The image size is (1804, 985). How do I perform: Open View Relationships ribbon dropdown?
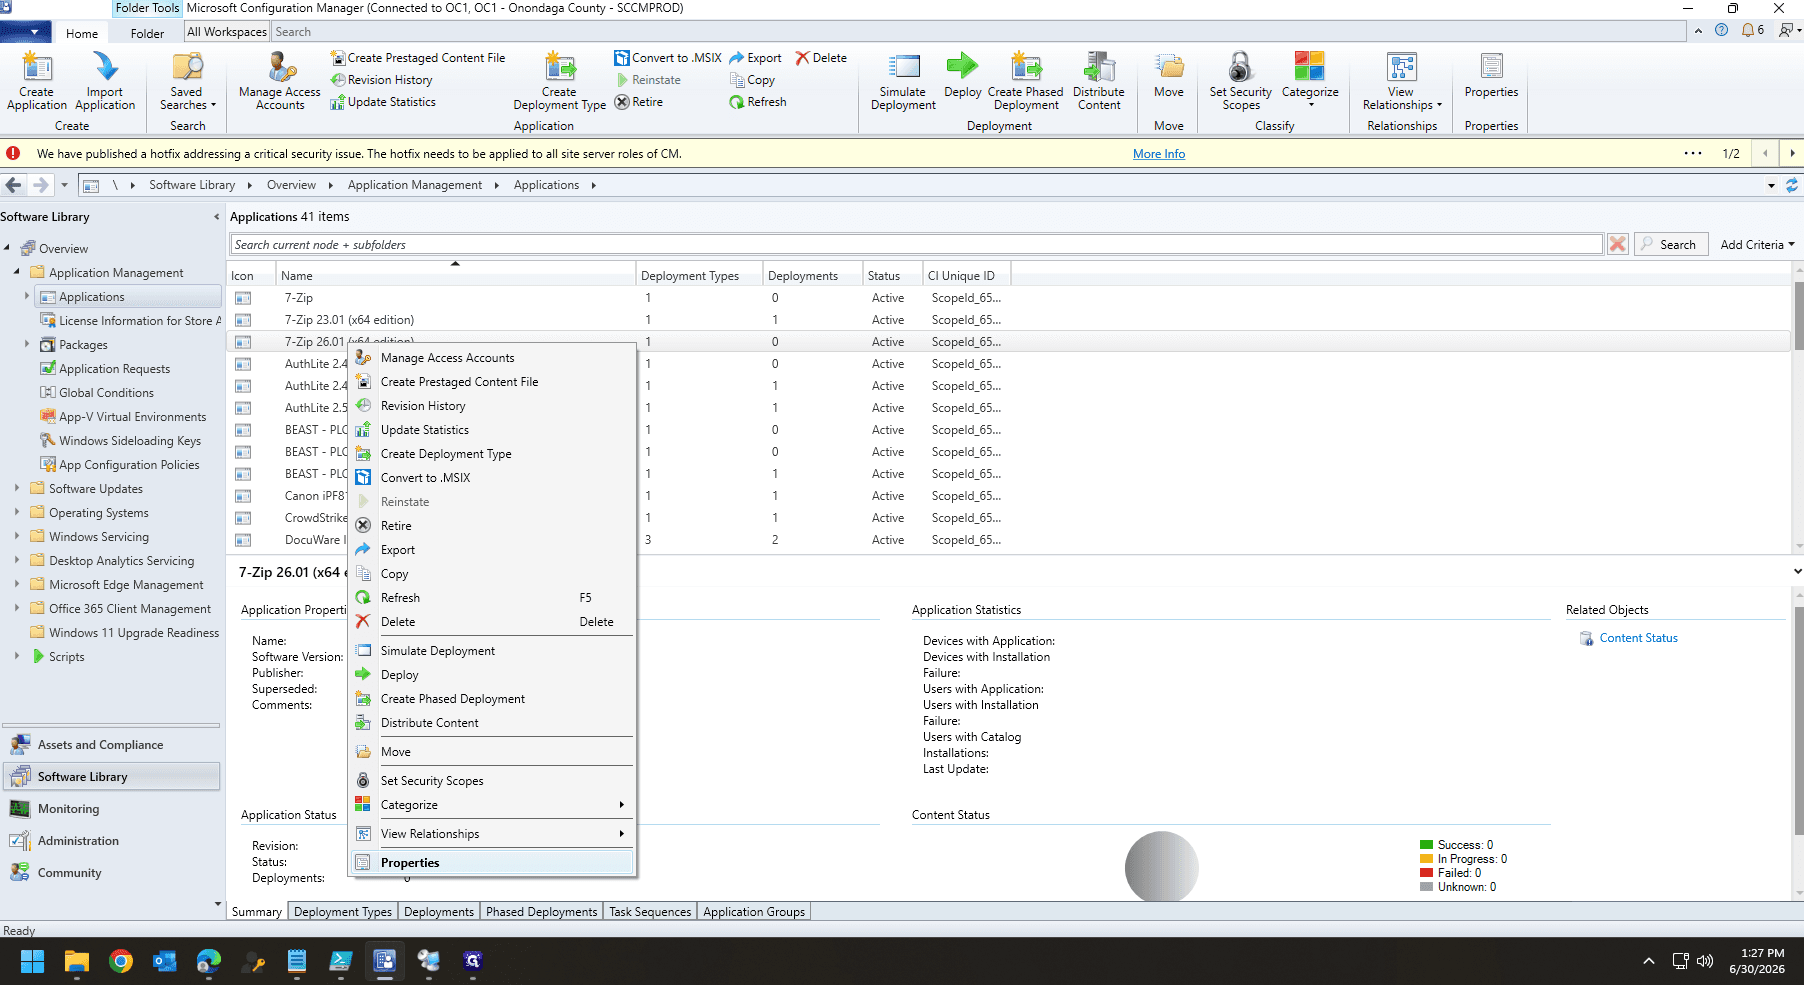1402,81
